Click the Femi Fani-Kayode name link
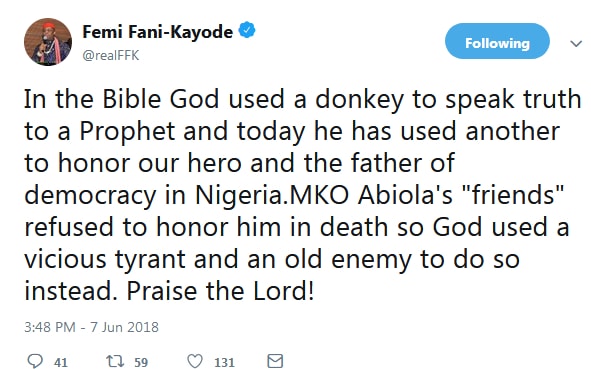 pyautogui.click(x=158, y=32)
